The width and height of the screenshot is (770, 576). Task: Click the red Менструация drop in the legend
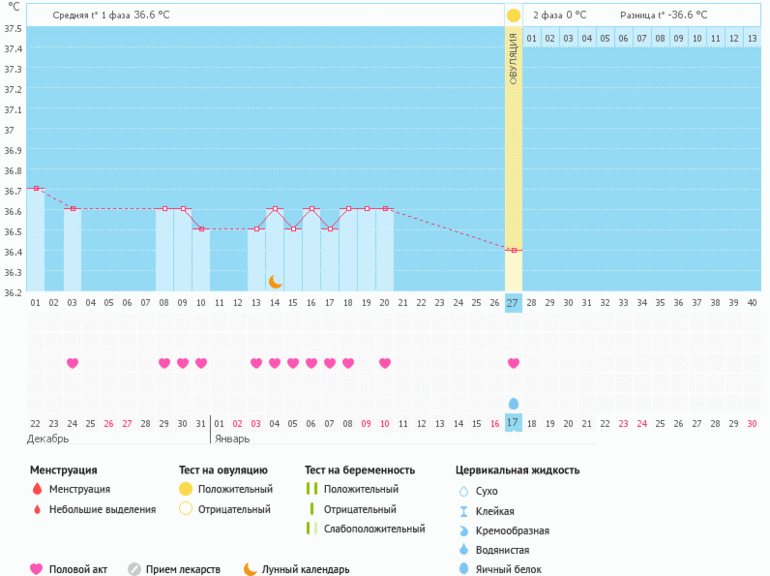(x=37, y=490)
